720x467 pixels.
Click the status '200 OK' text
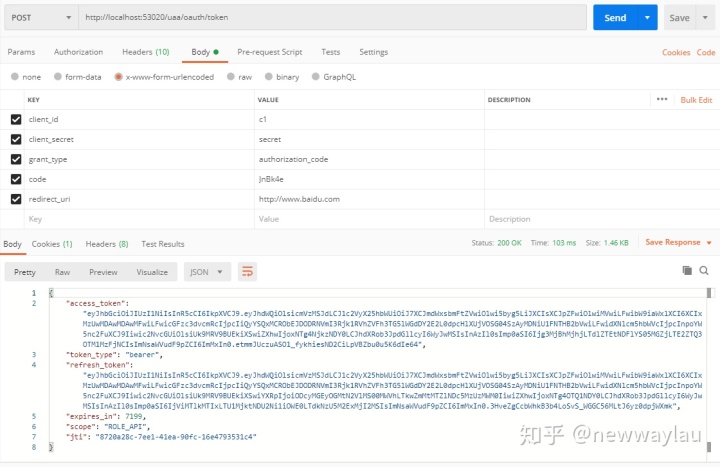[x=509, y=243]
